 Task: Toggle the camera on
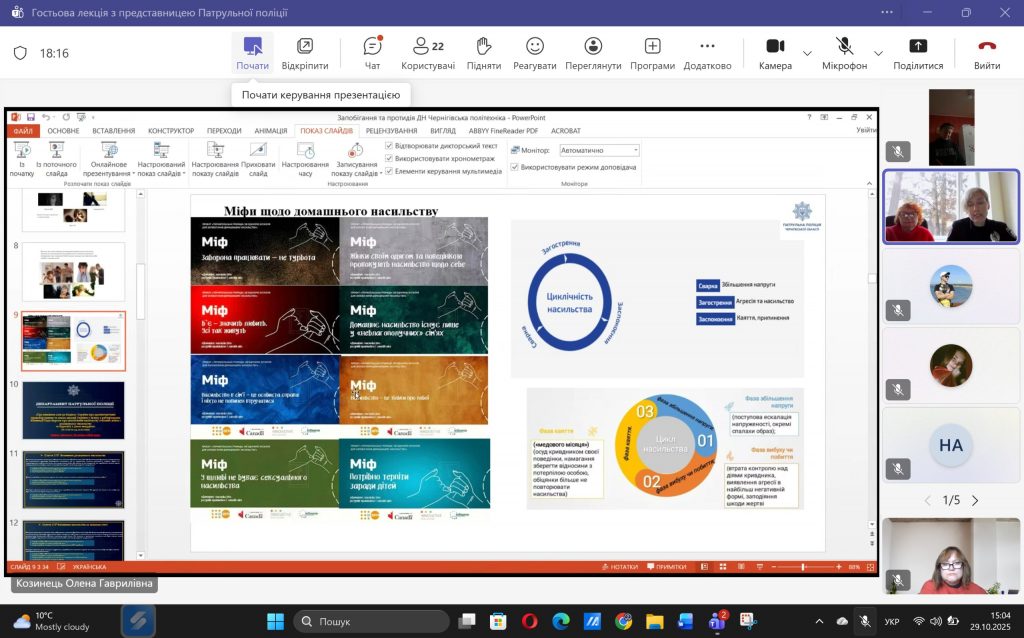coord(775,53)
